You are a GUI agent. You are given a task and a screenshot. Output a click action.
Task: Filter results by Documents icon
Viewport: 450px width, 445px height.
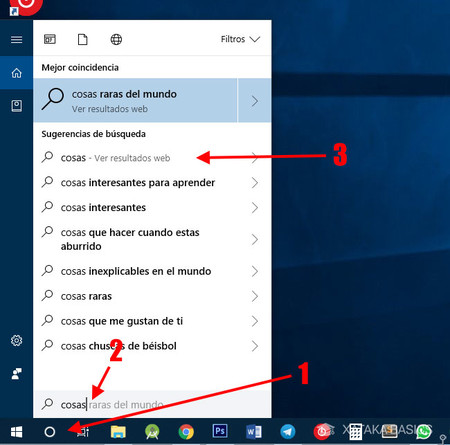pos(83,39)
